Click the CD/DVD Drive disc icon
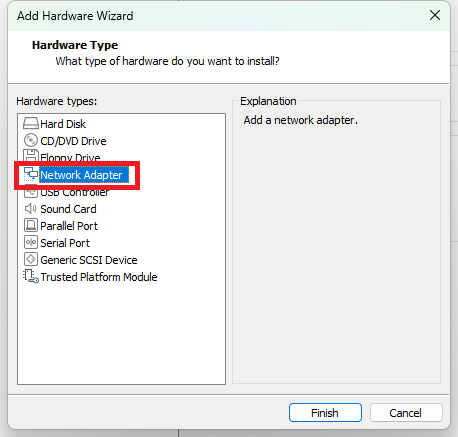The width and height of the screenshot is (458, 437). click(31, 140)
